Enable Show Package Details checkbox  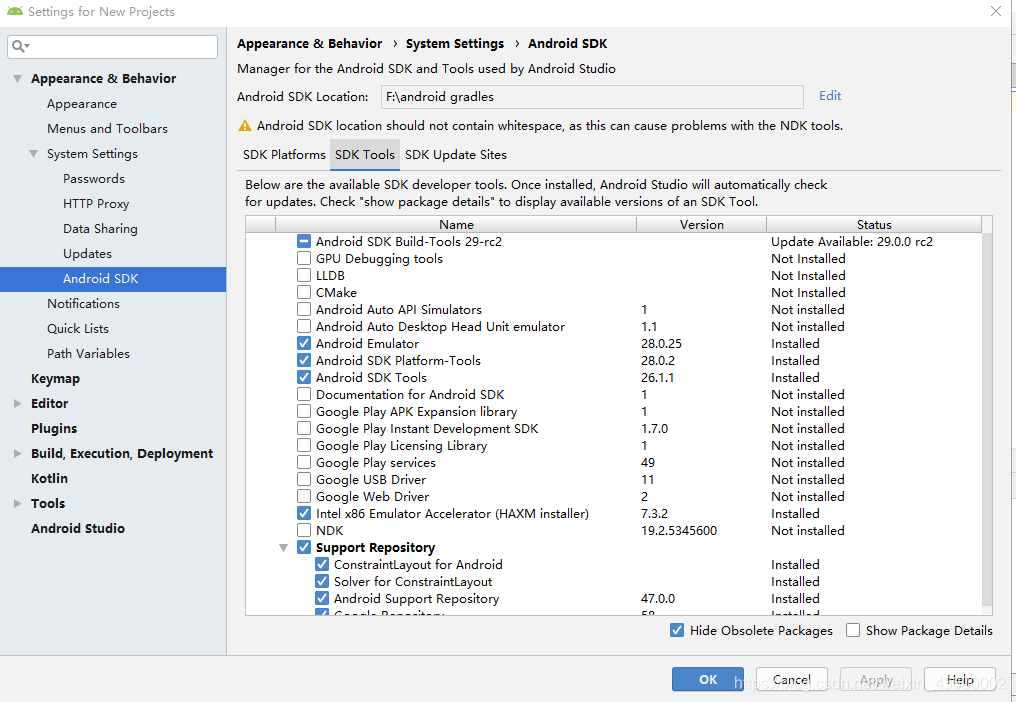click(853, 630)
